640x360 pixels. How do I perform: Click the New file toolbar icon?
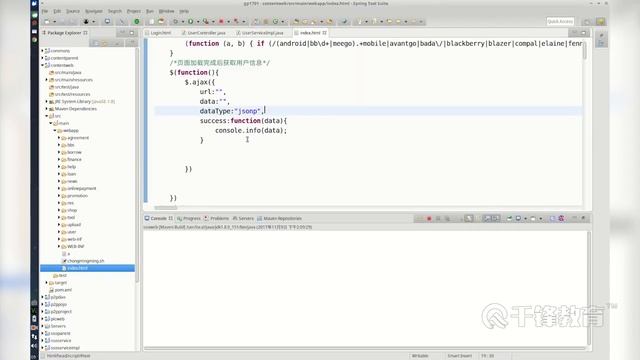click(x=47, y=22)
